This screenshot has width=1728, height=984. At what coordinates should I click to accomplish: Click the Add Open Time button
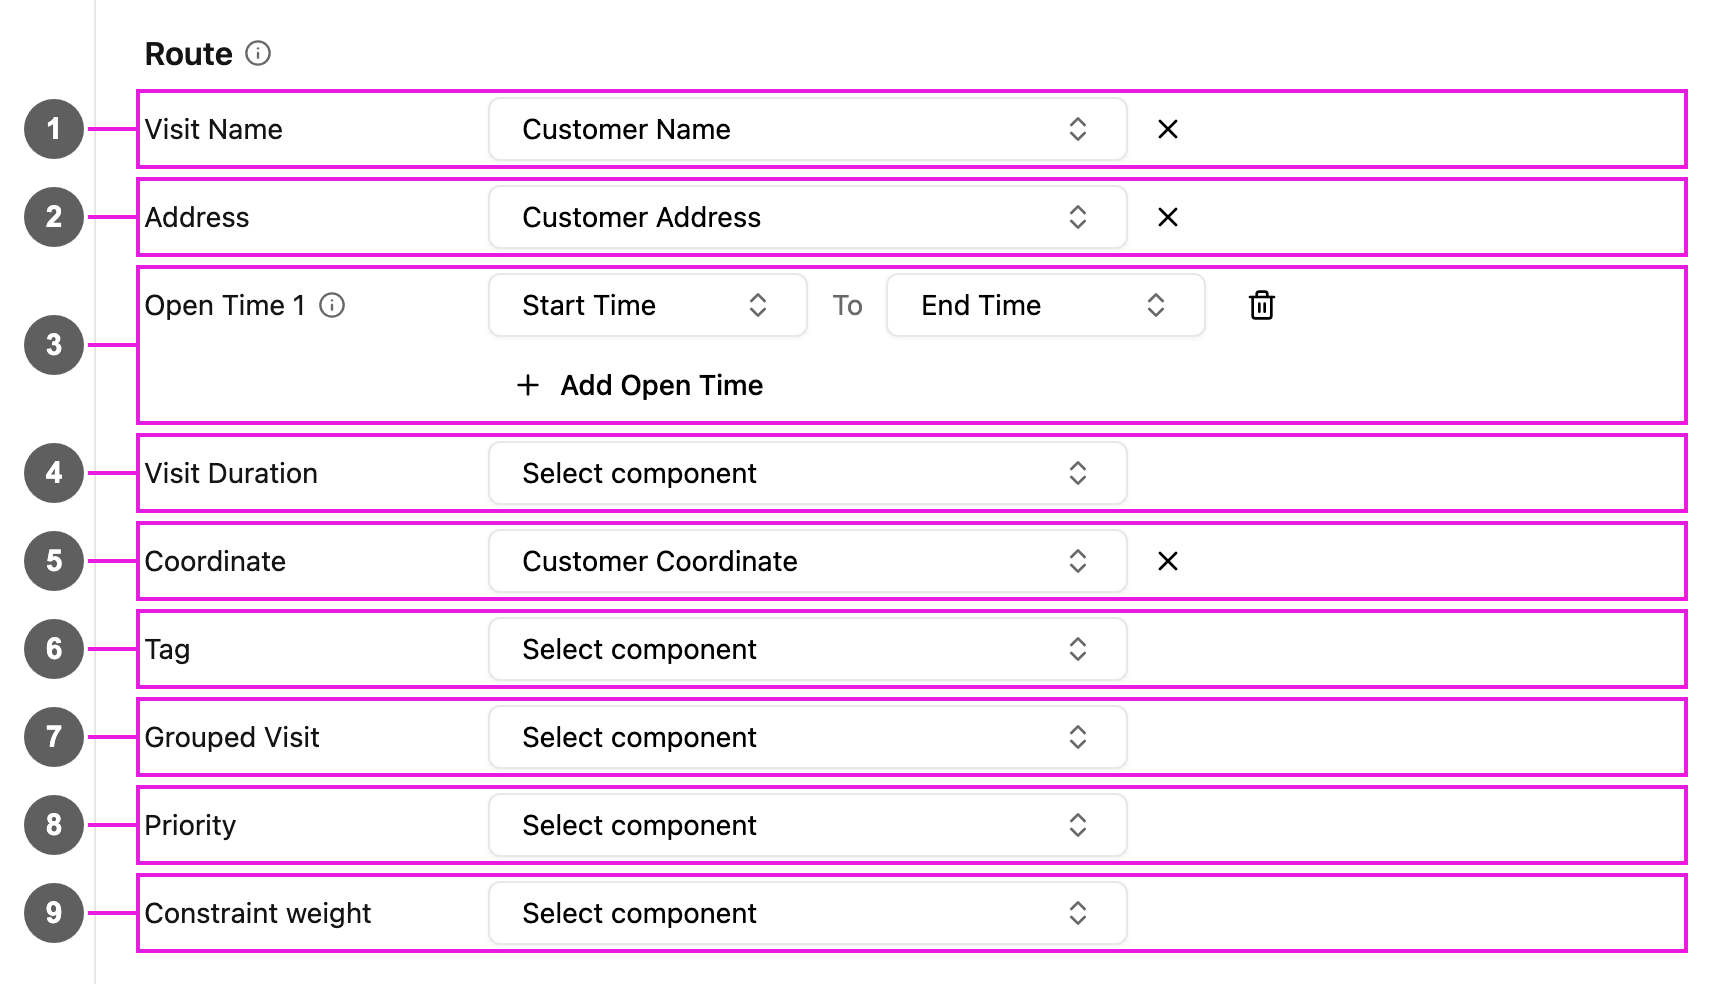point(640,385)
